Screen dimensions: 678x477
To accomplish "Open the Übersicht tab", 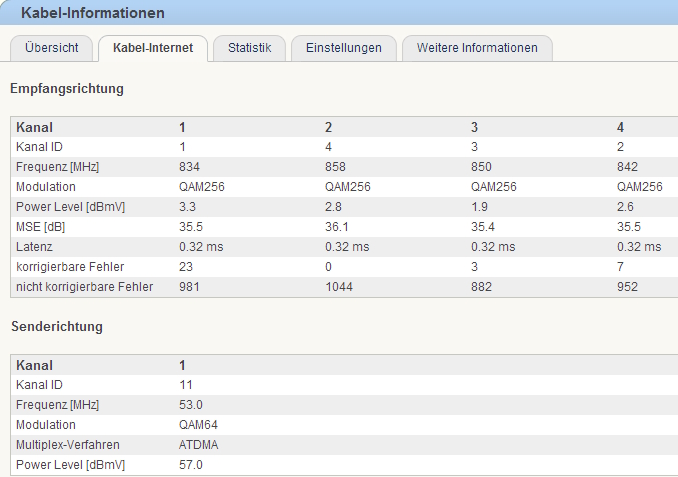I will [x=51, y=48].
